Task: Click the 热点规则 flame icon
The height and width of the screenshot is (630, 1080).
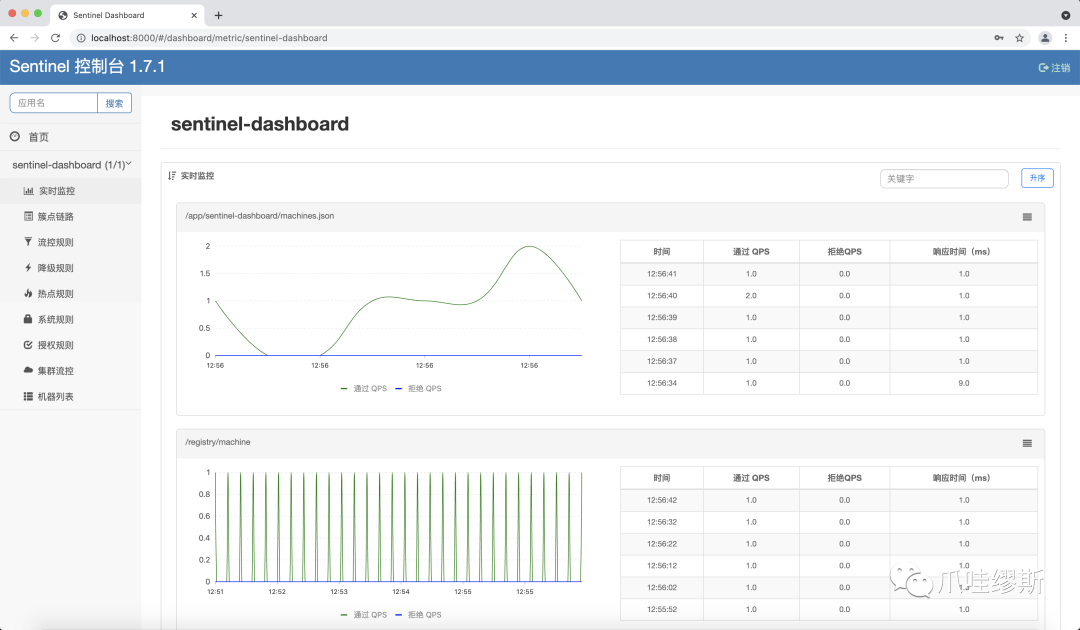Action: point(28,293)
